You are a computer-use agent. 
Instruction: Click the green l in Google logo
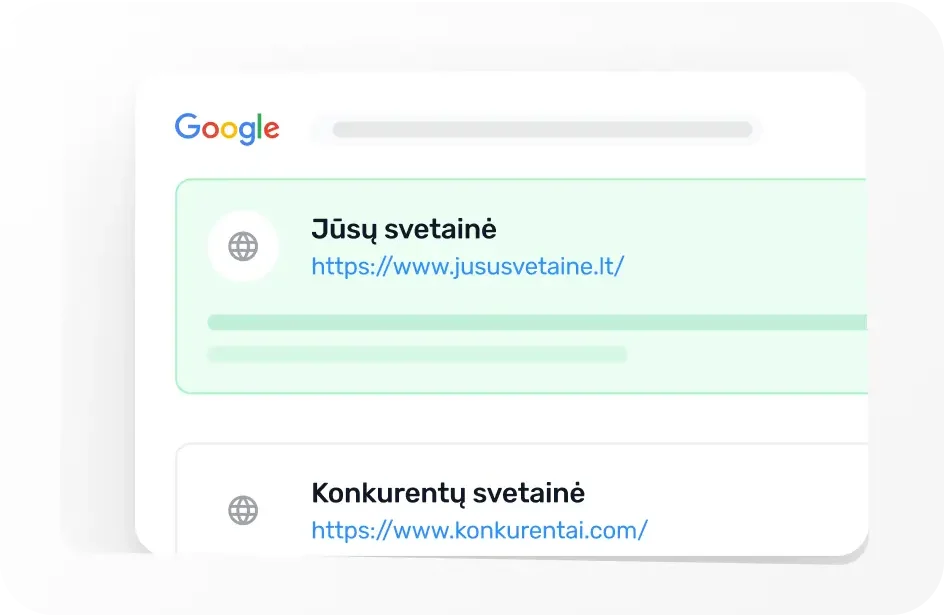click(x=260, y=127)
